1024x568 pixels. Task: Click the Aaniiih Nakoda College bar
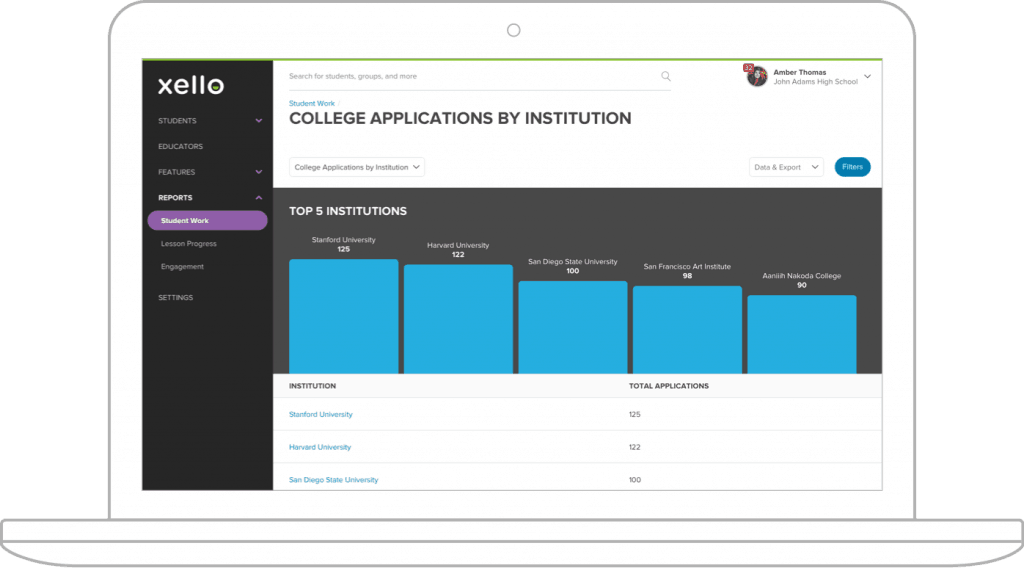(802, 334)
